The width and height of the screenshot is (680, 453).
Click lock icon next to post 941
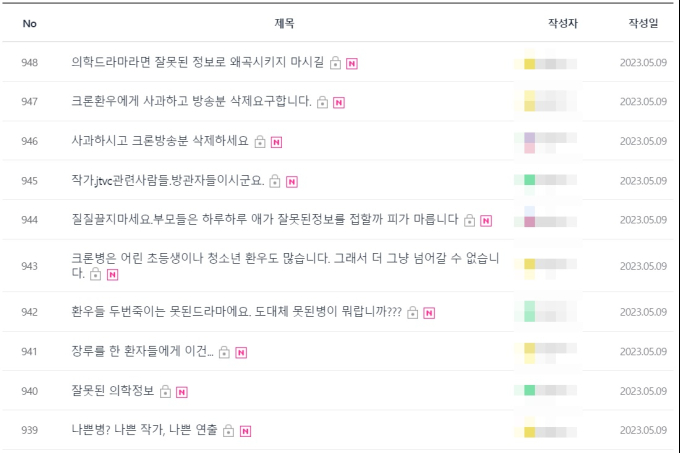(224, 352)
